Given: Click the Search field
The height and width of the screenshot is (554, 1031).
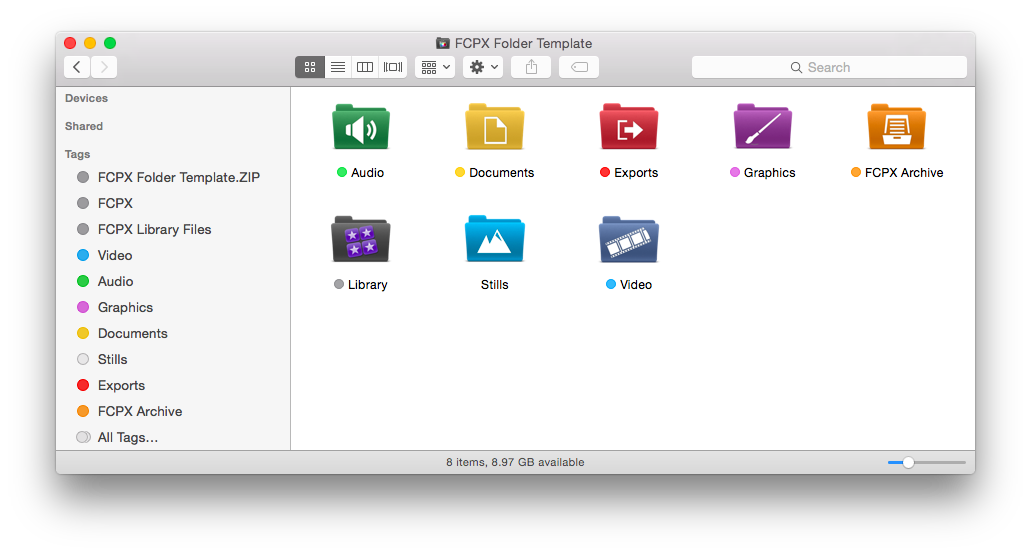Looking at the screenshot, I should pyautogui.click(x=829, y=67).
